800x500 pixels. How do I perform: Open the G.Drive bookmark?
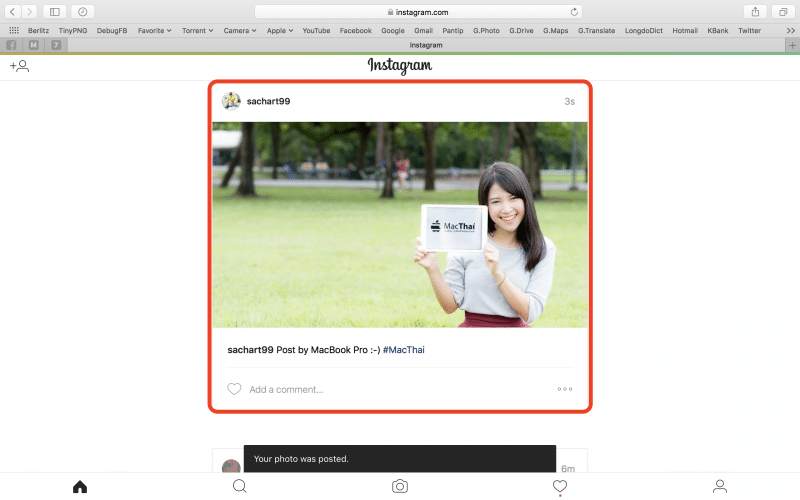[x=521, y=31]
